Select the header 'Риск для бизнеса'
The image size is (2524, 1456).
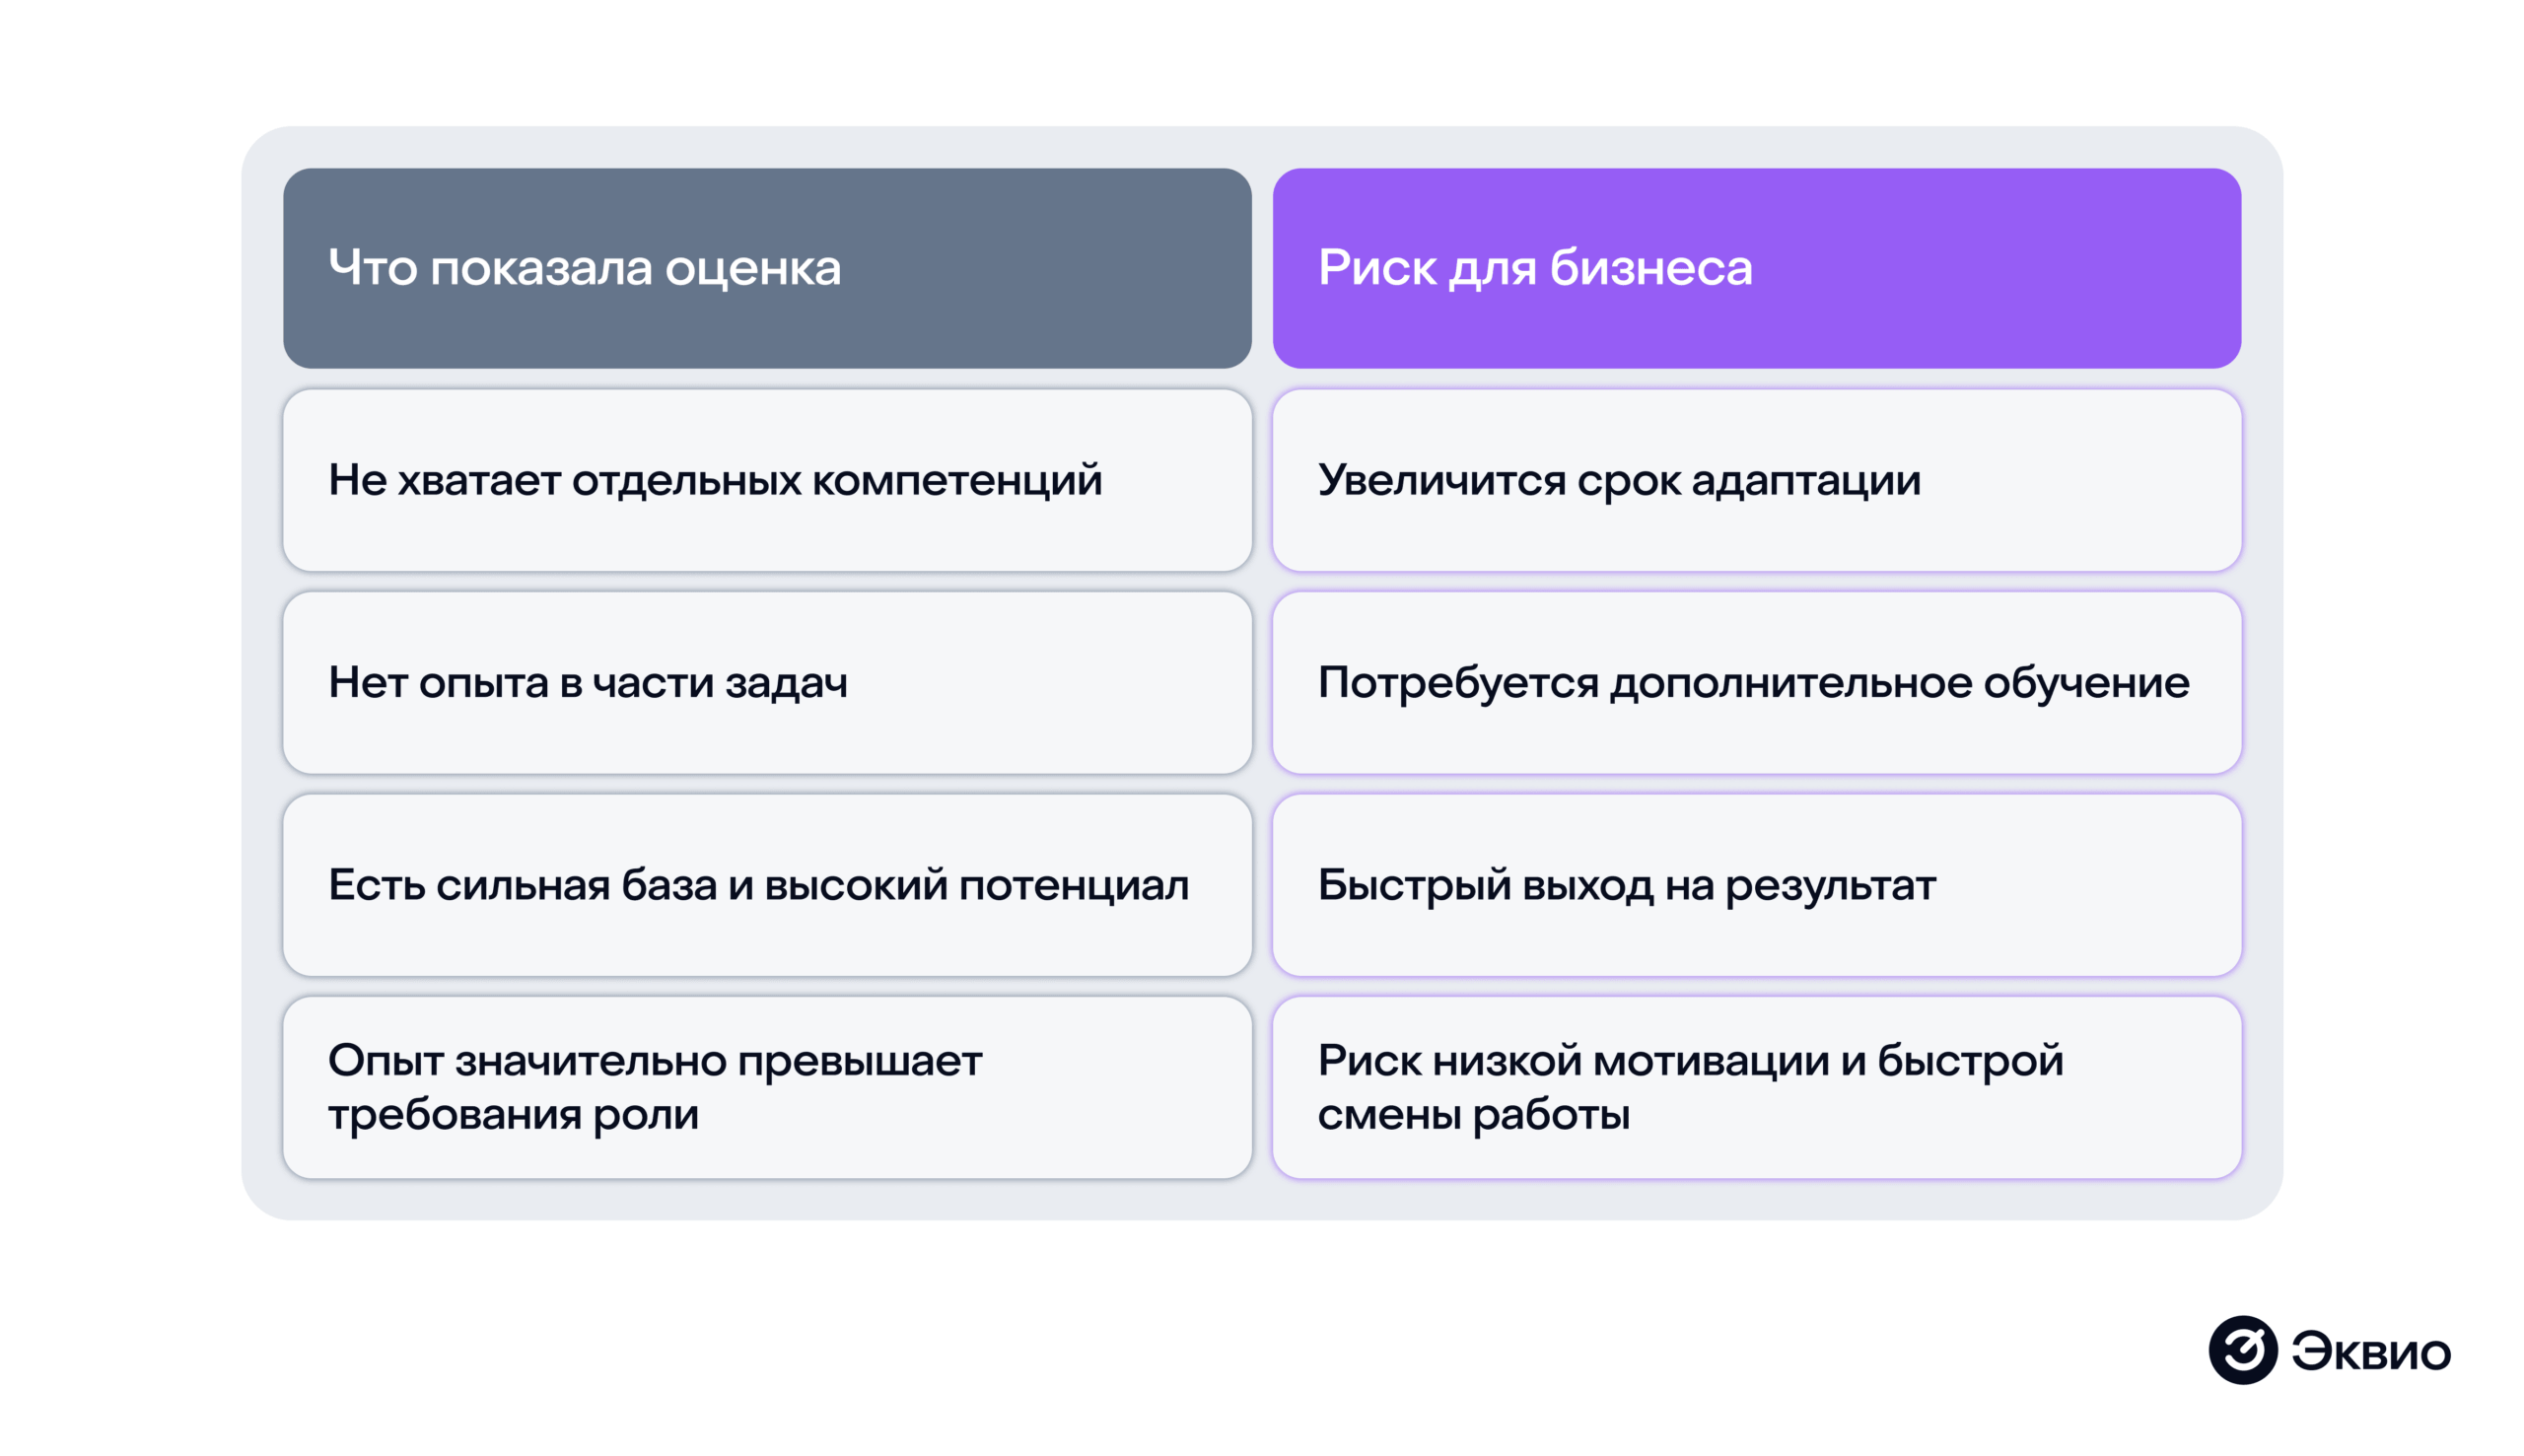(x=1756, y=268)
